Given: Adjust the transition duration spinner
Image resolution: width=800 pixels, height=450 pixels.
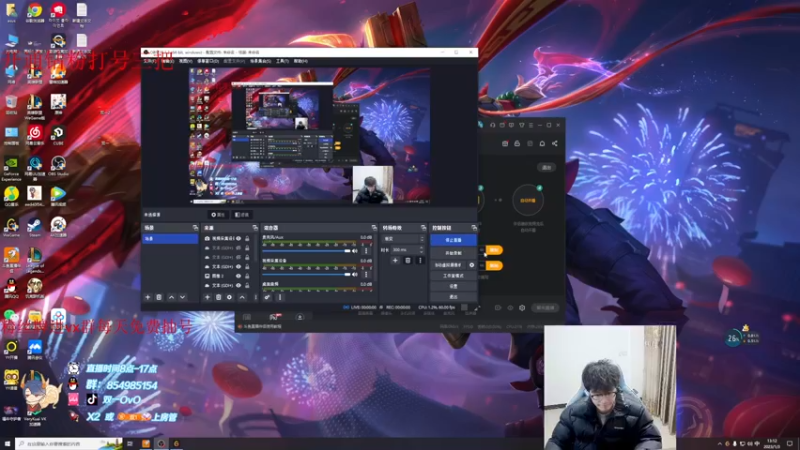Looking at the screenshot, I should pos(421,249).
